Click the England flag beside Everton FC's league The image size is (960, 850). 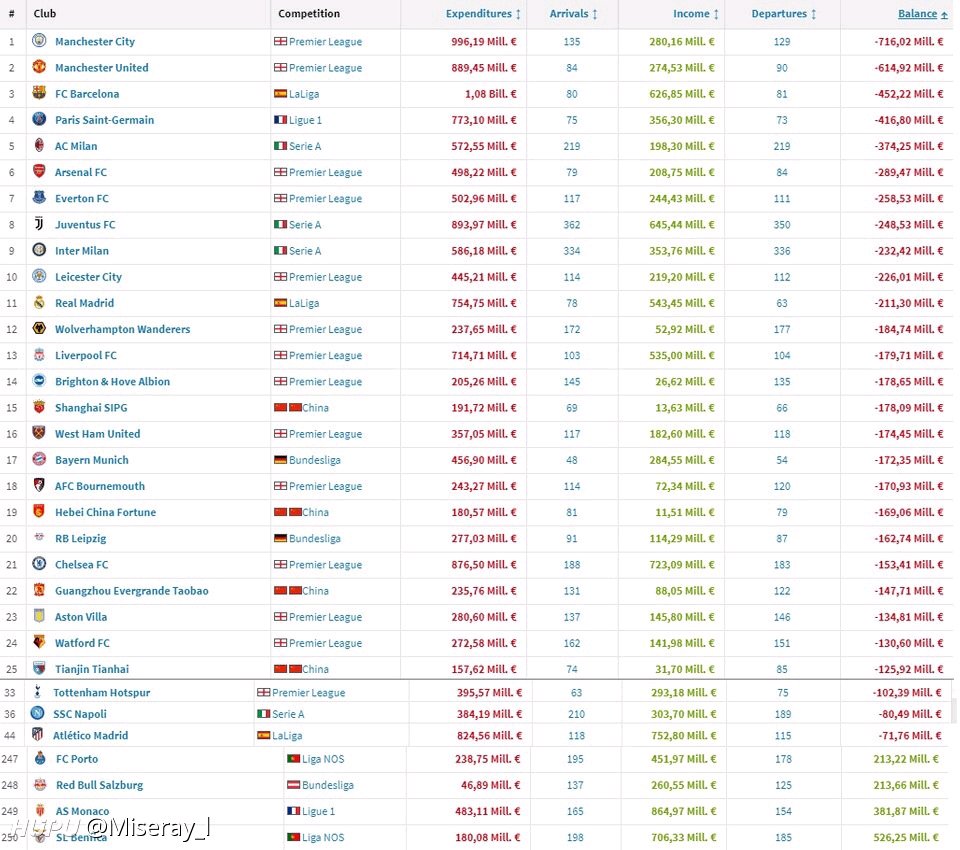(x=280, y=198)
